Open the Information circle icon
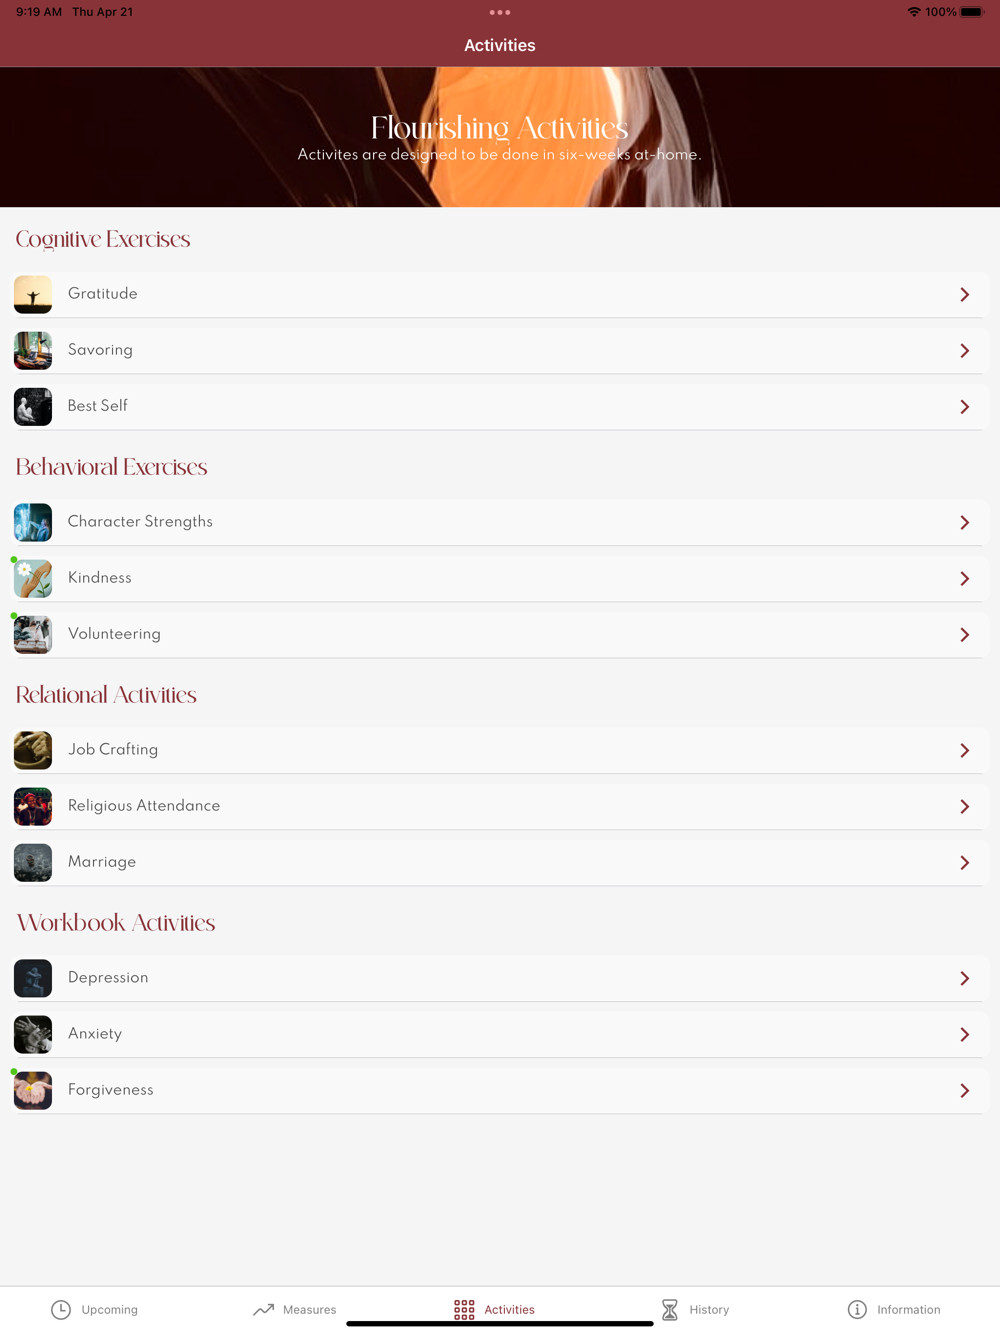The image size is (1000, 1334). pos(857,1309)
